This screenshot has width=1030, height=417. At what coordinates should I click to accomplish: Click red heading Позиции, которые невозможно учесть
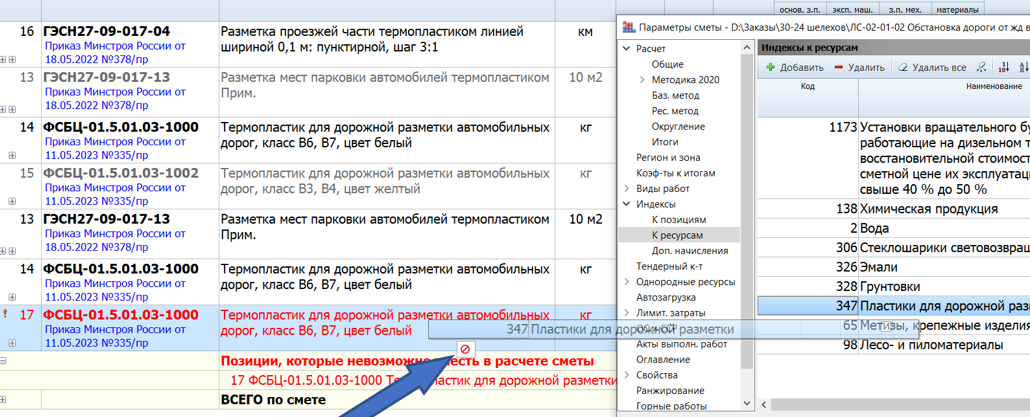(407, 361)
